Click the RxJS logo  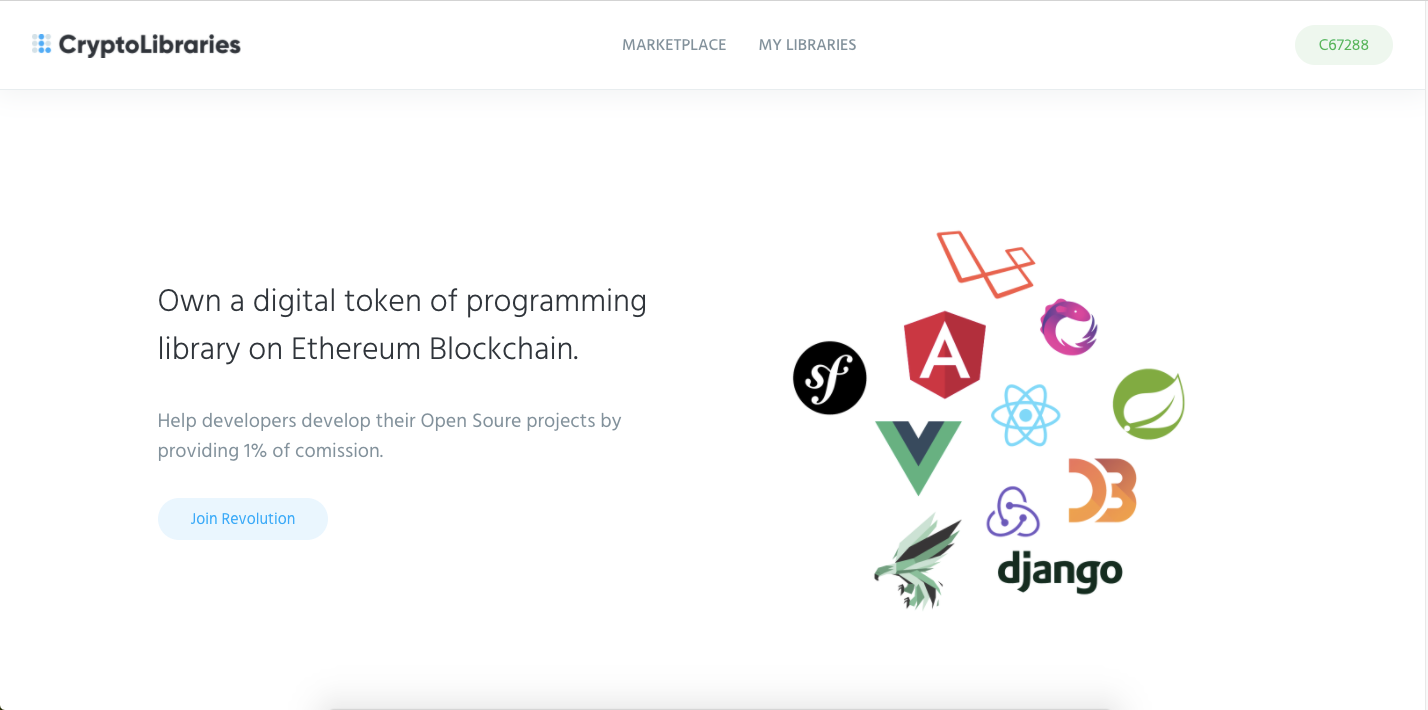tap(1068, 327)
